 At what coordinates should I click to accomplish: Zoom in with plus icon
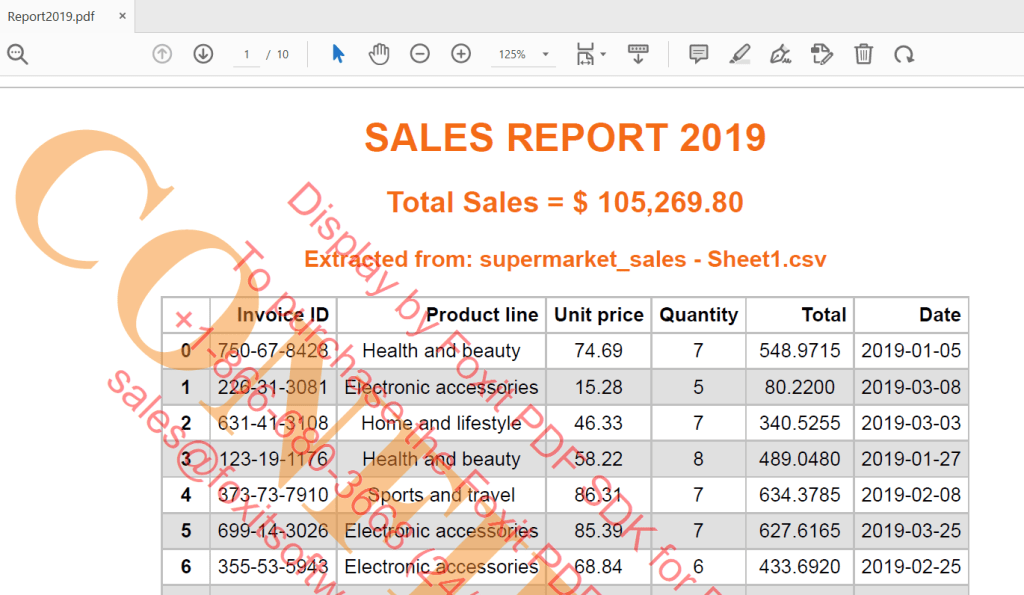[x=461, y=54]
